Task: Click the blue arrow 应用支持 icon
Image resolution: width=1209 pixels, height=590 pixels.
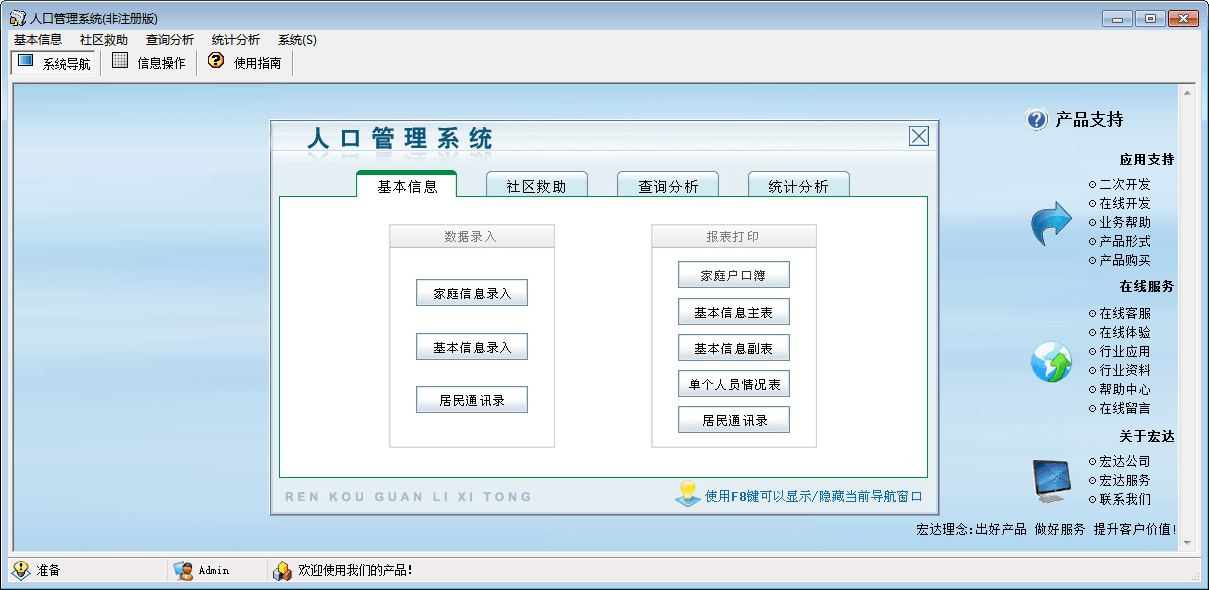Action: click(1050, 223)
